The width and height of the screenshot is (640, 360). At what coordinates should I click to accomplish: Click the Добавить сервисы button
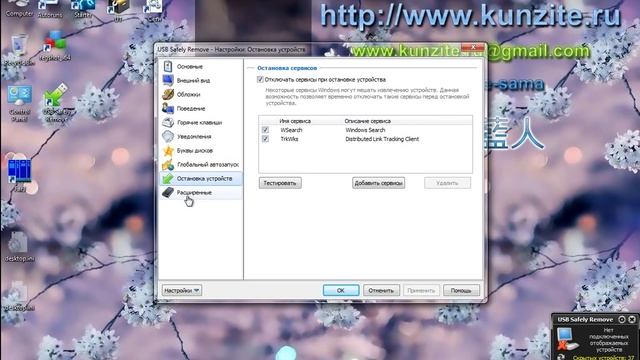(x=378, y=183)
